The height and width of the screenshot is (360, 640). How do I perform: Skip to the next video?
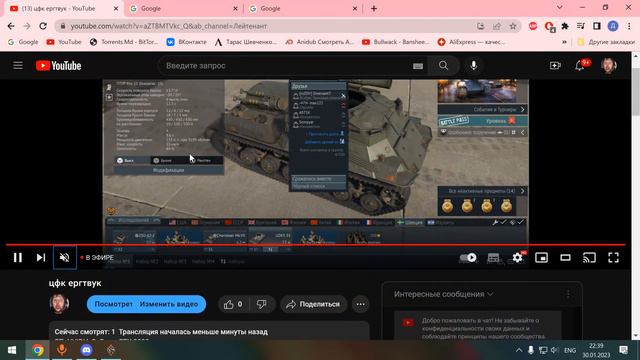point(41,258)
